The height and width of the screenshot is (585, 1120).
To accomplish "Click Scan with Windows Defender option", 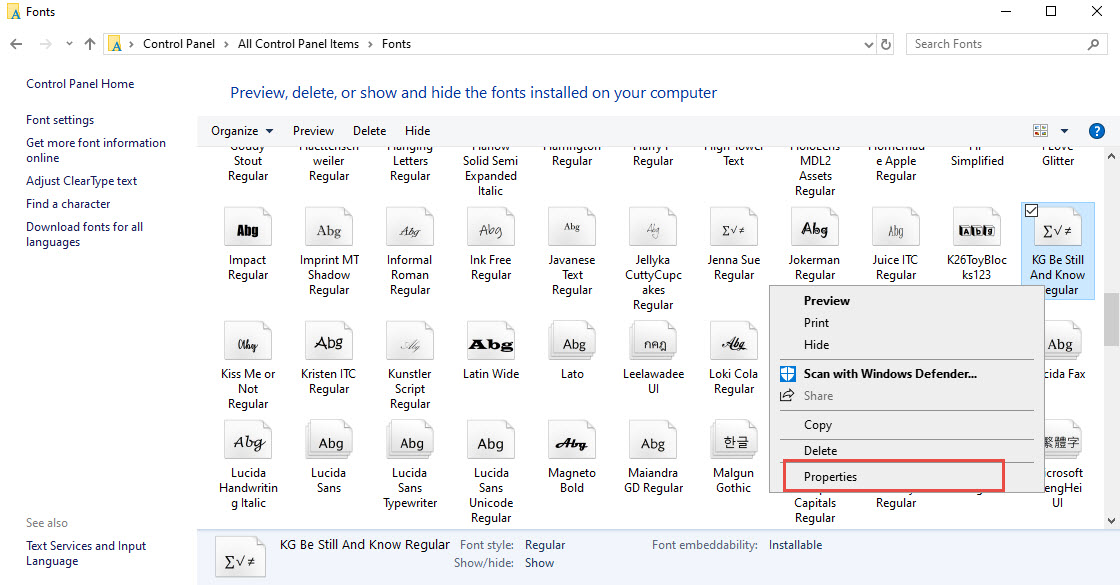I will tap(889, 374).
